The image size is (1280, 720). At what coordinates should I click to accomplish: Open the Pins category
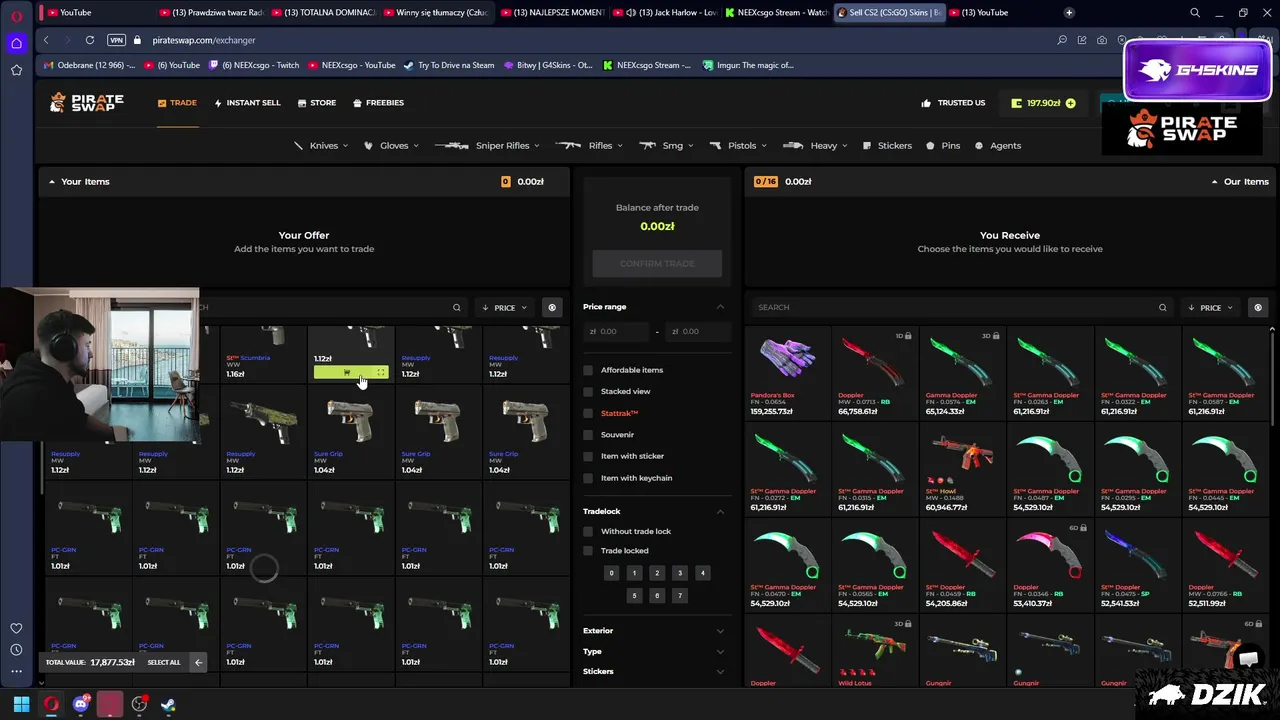point(943,146)
